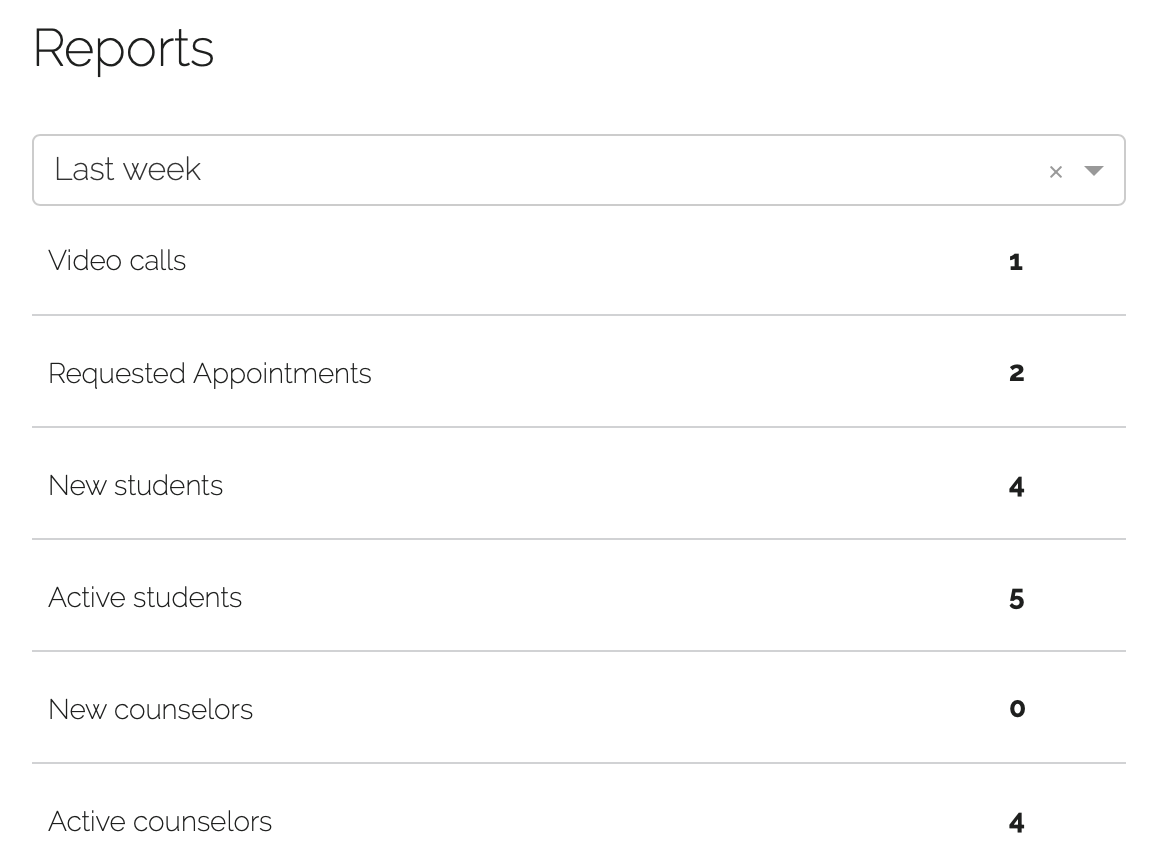Select the New counselors row label
1154x868 pixels.
(x=150, y=710)
